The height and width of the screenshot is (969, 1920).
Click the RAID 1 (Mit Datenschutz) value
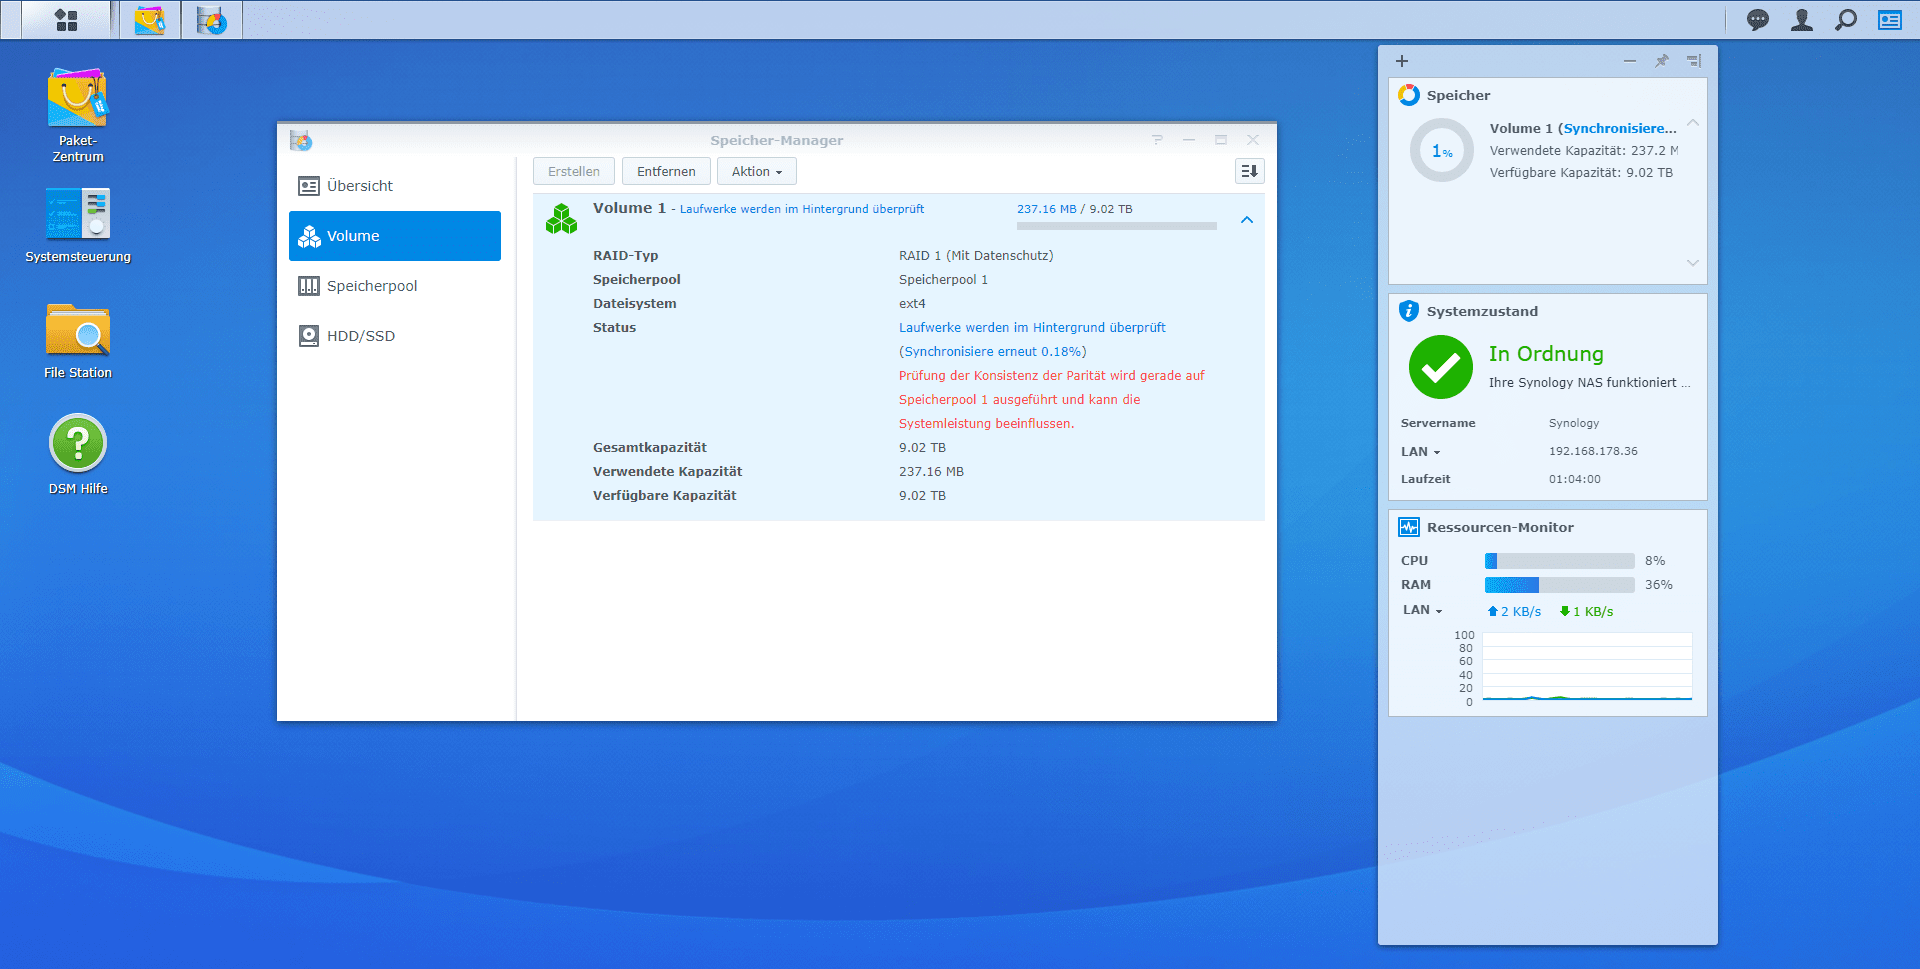(976, 256)
